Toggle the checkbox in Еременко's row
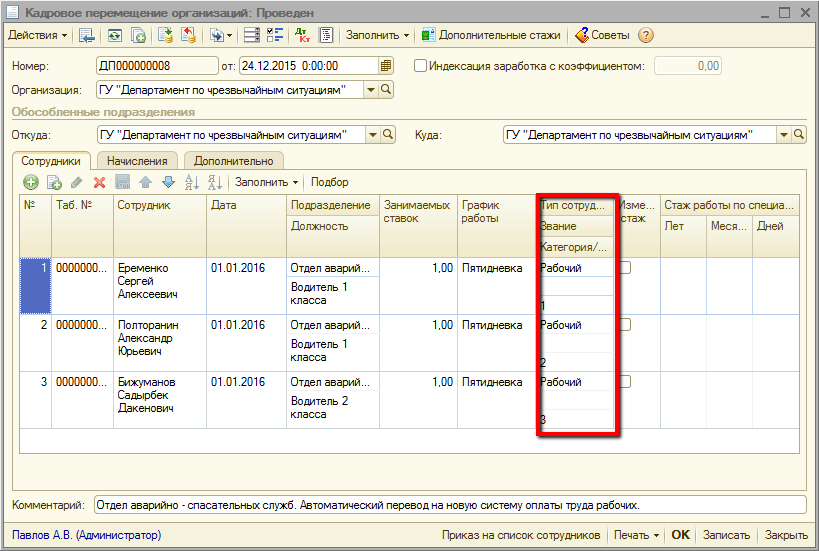 point(626,268)
